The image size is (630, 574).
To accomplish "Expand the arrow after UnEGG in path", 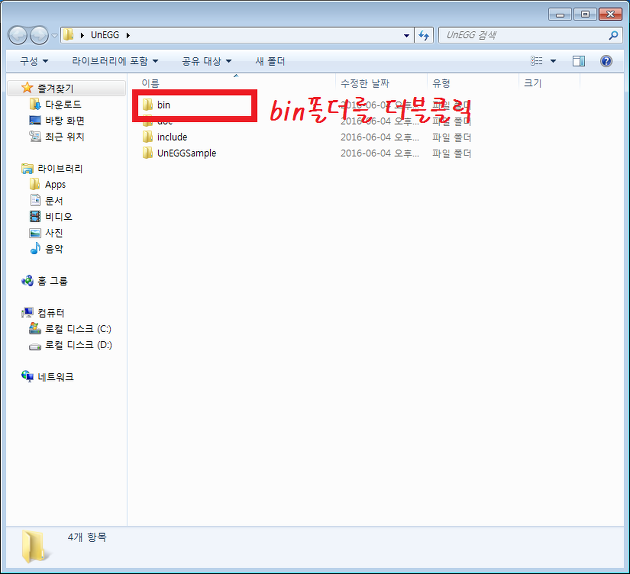I will [x=128, y=35].
